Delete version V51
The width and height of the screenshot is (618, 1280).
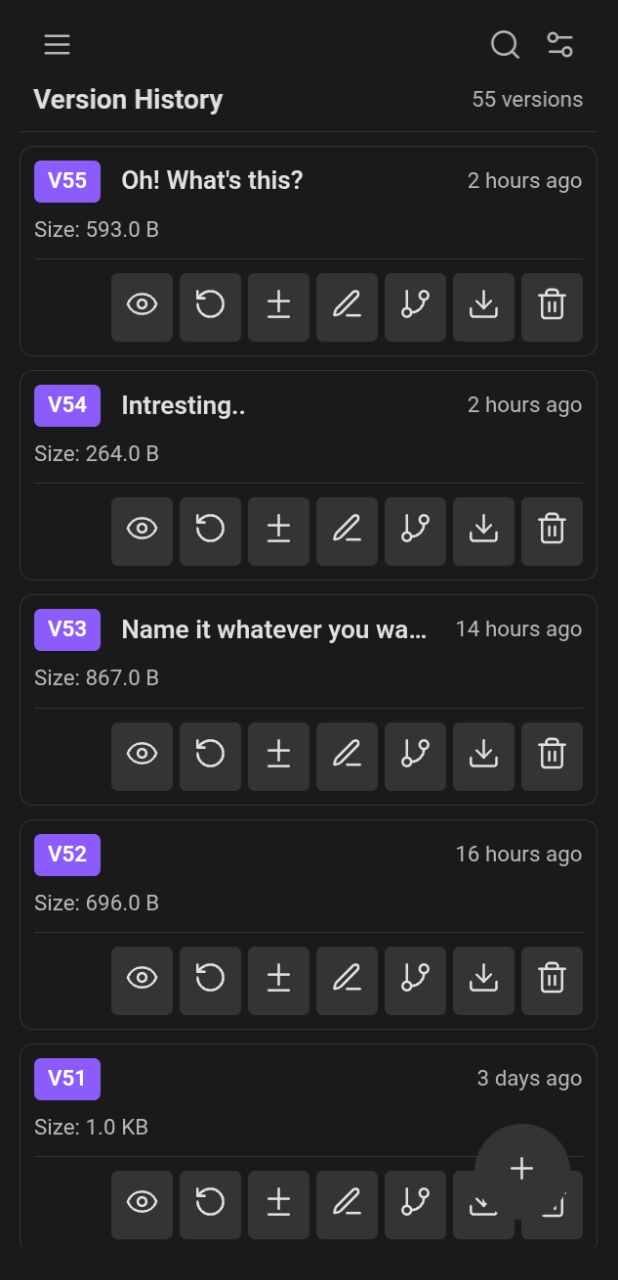[551, 1204]
